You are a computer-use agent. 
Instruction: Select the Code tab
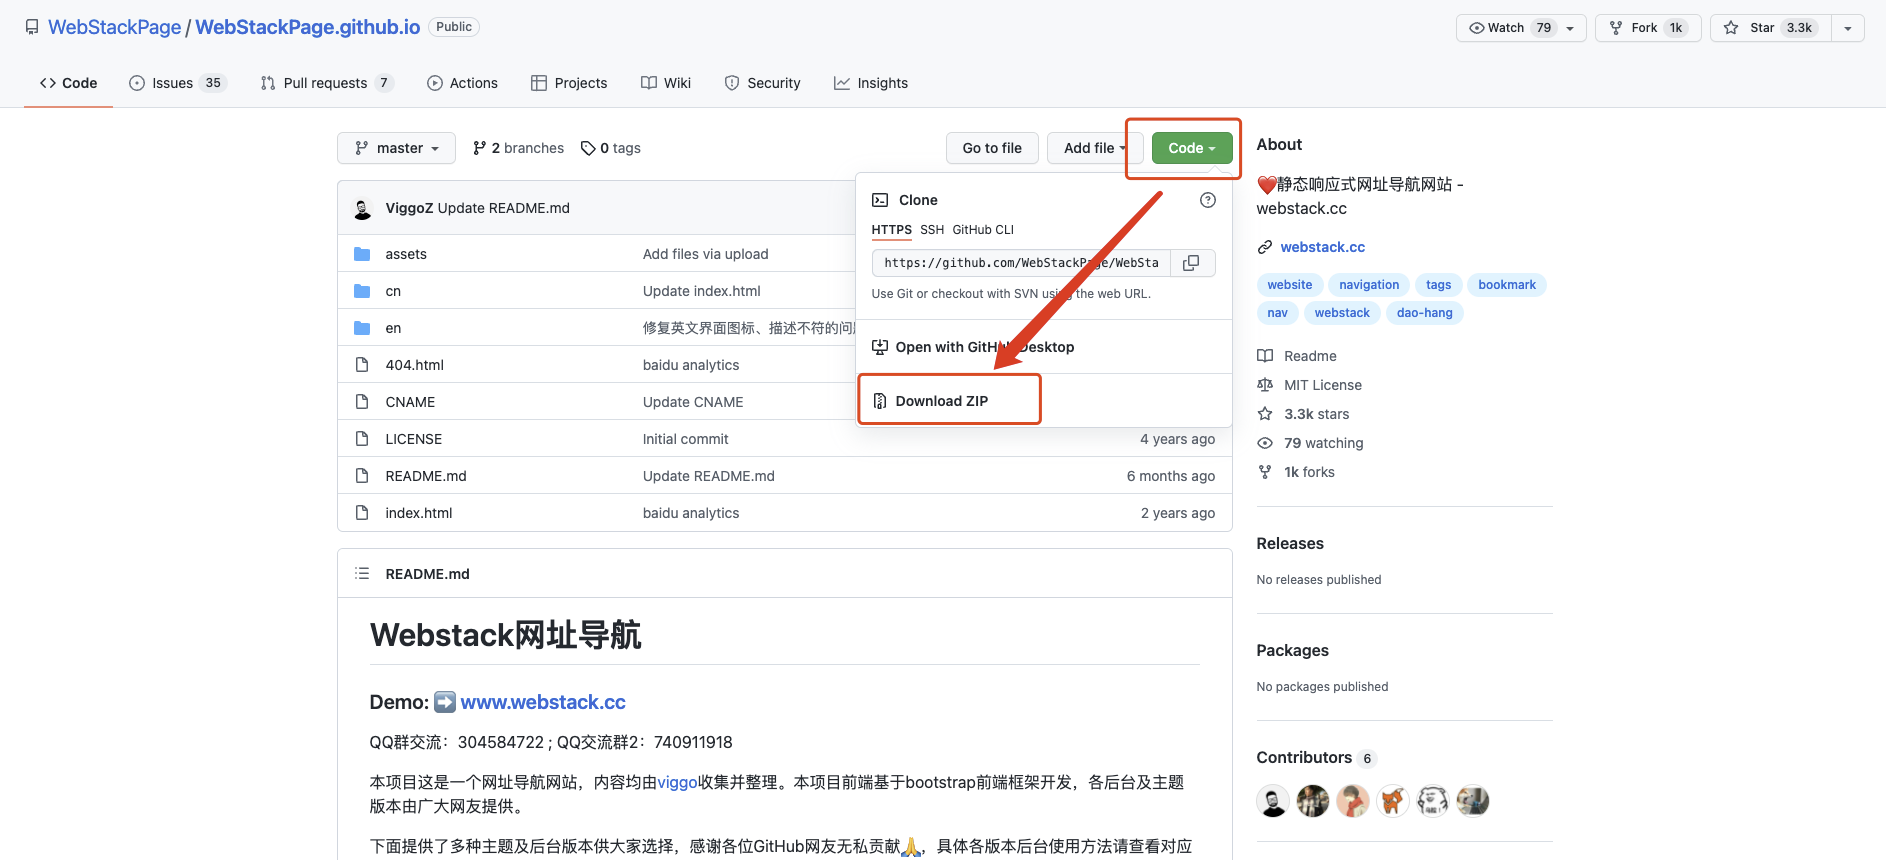point(69,83)
